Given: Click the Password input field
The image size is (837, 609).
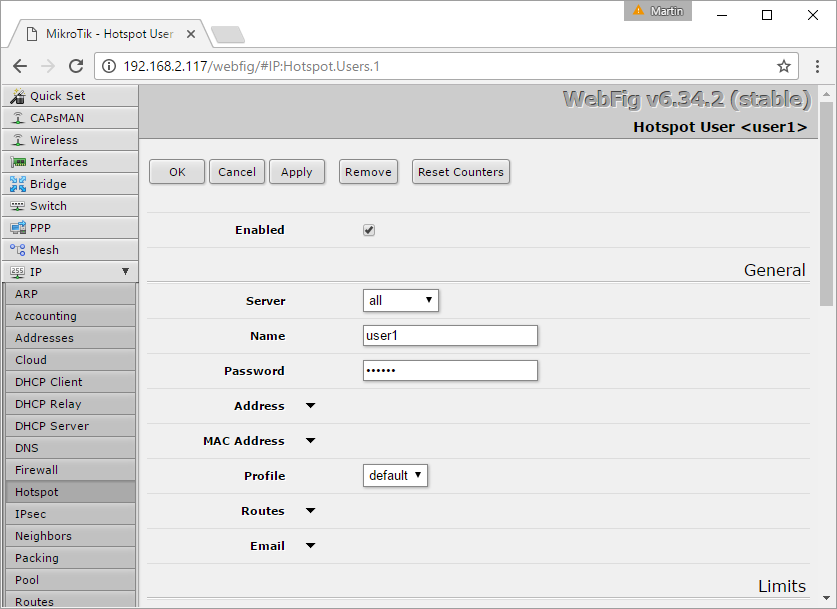Looking at the screenshot, I should click(x=450, y=370).
